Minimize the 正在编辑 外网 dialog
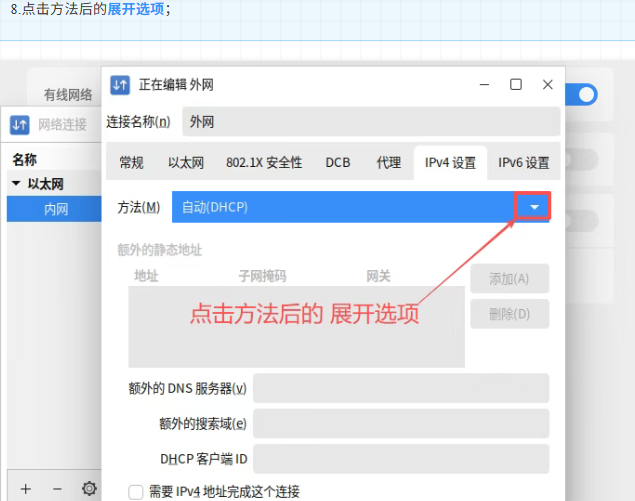 click(x=484, y=85)
